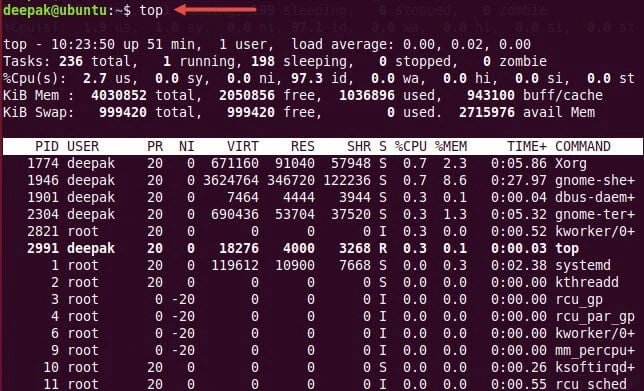Screen dimensions: 644x391
Task: Click the RES column header
Action: point(303,146)
